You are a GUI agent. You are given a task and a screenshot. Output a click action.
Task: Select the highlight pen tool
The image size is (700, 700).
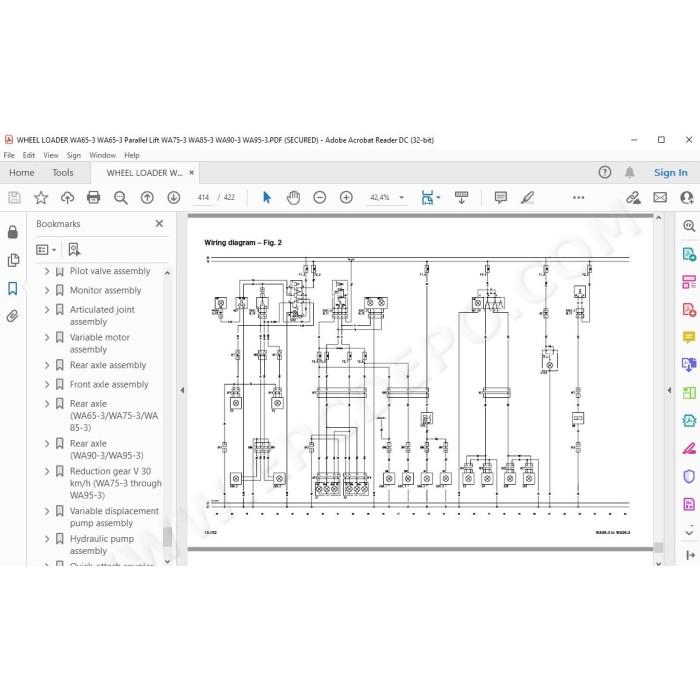click(x=527, y=197)
